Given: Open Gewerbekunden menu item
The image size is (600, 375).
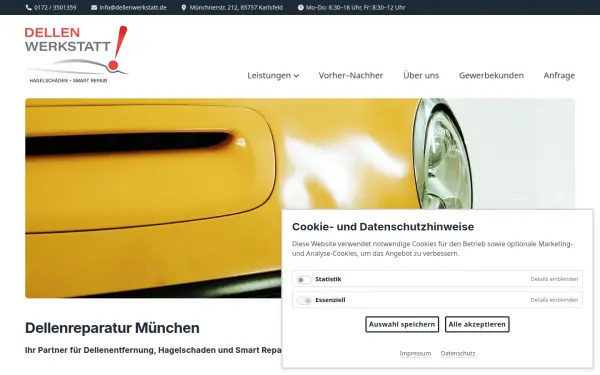Looking at the screenshot, I should coord(491,75).
